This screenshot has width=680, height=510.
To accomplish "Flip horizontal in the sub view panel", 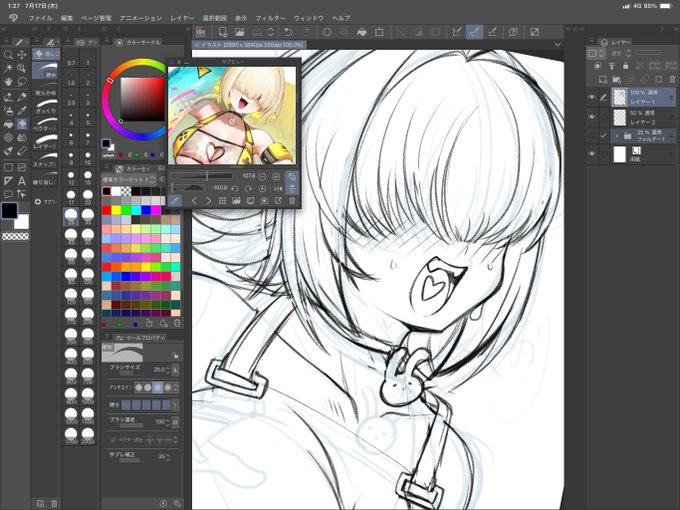I will (278, 189).
